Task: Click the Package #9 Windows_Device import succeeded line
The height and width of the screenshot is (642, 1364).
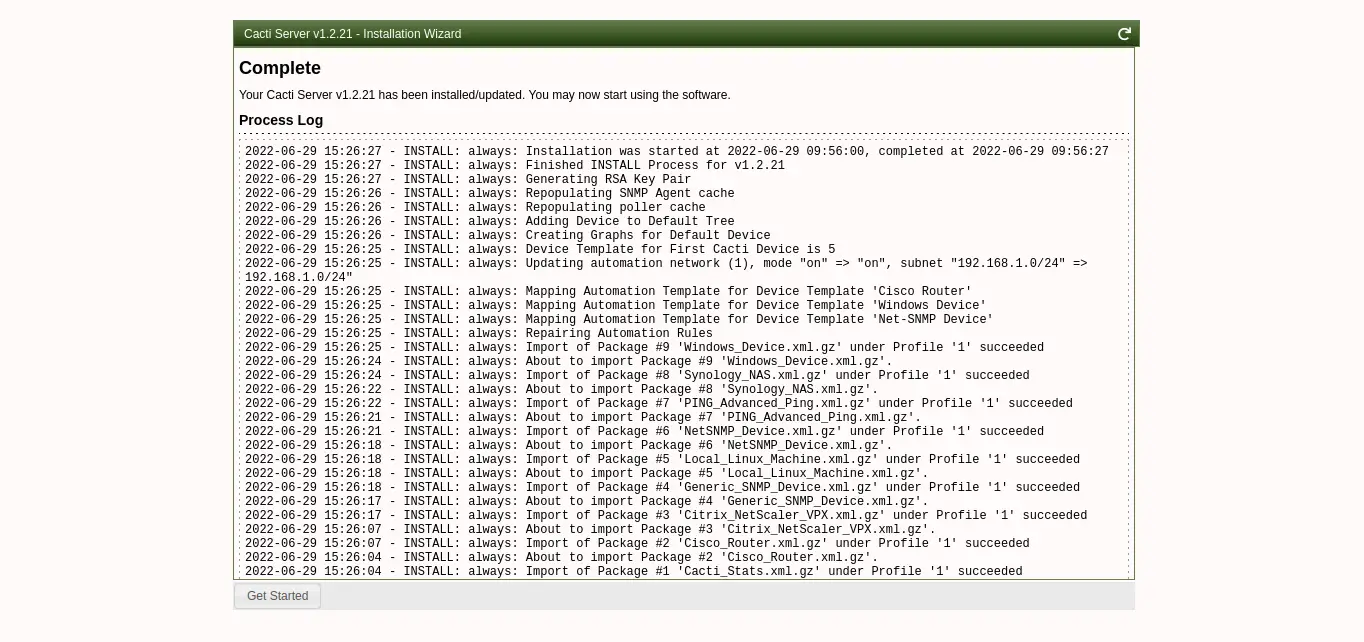Action: (644, 348)
